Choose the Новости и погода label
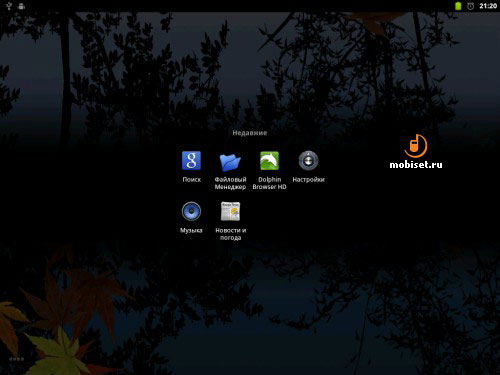The width and height of the screenshot is (500, 375). [x=231, y=234]
